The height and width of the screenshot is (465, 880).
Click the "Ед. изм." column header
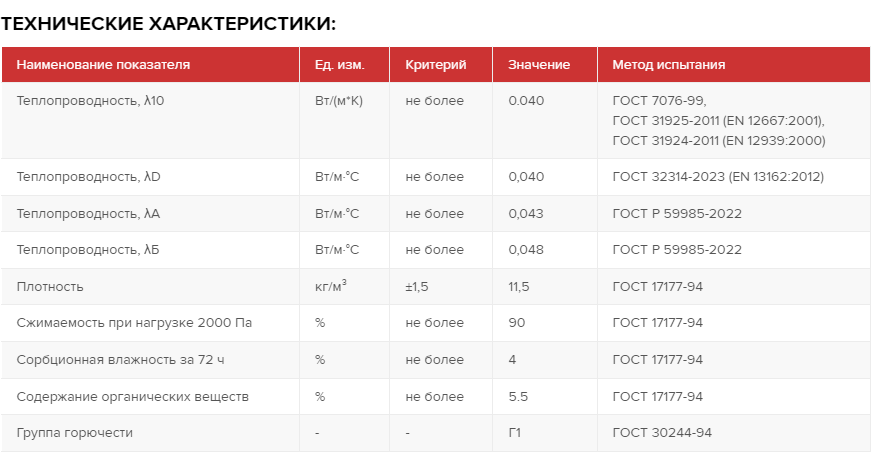click(339, 65)
